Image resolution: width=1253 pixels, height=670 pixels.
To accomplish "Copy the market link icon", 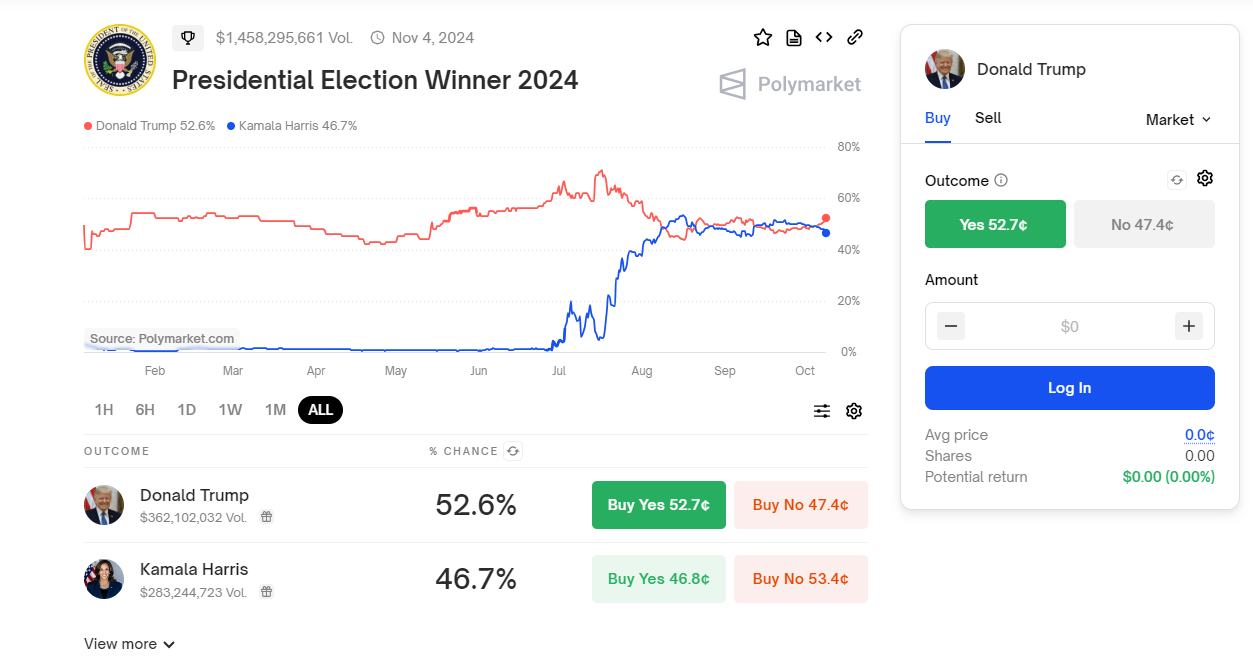I will (855, 38).
